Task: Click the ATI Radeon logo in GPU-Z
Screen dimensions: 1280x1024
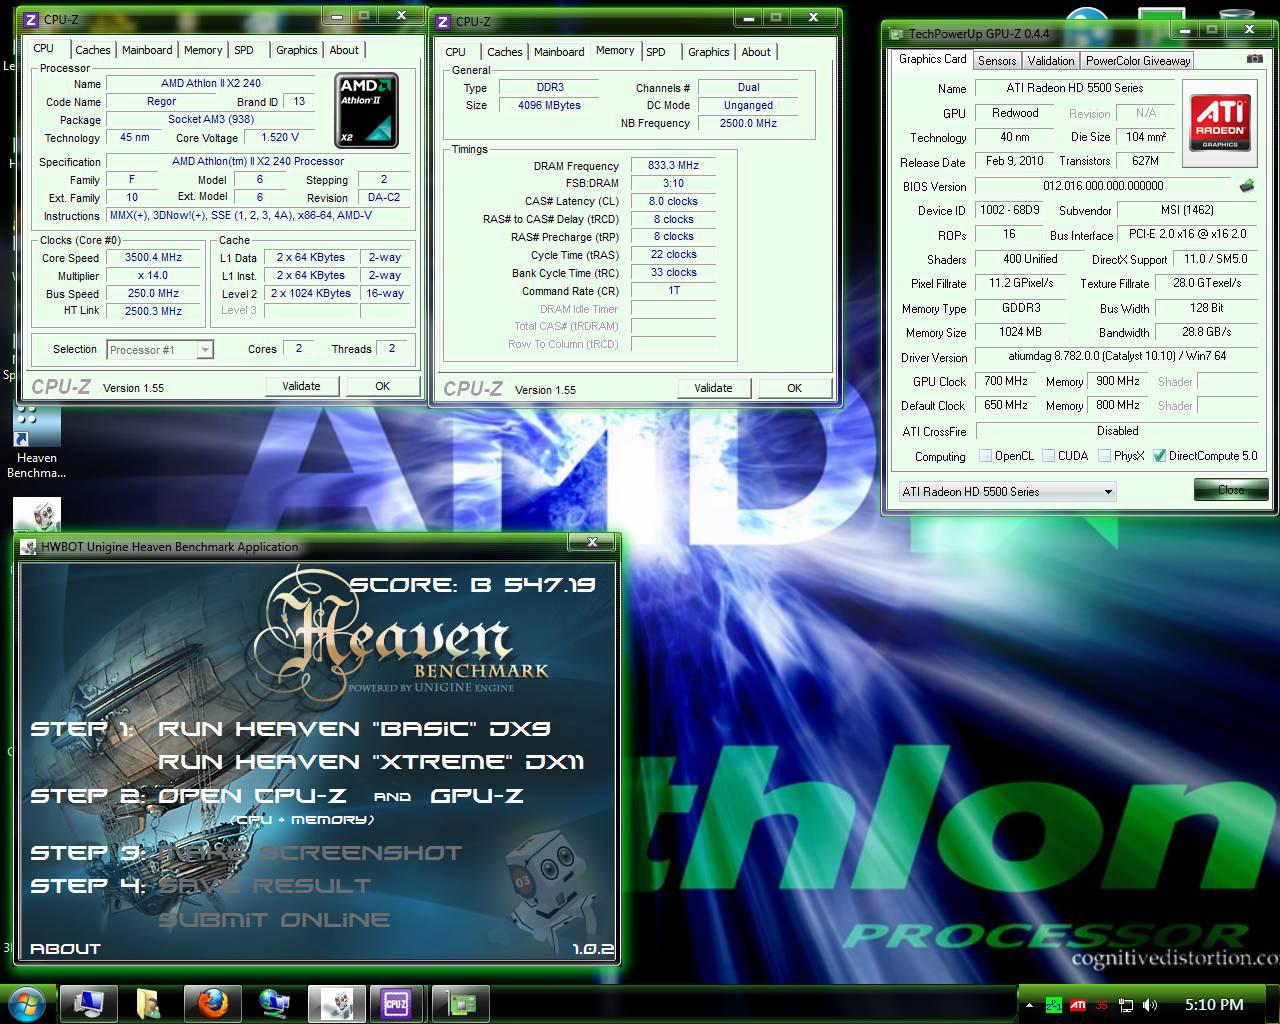Action: click(x=1220, y=123)
